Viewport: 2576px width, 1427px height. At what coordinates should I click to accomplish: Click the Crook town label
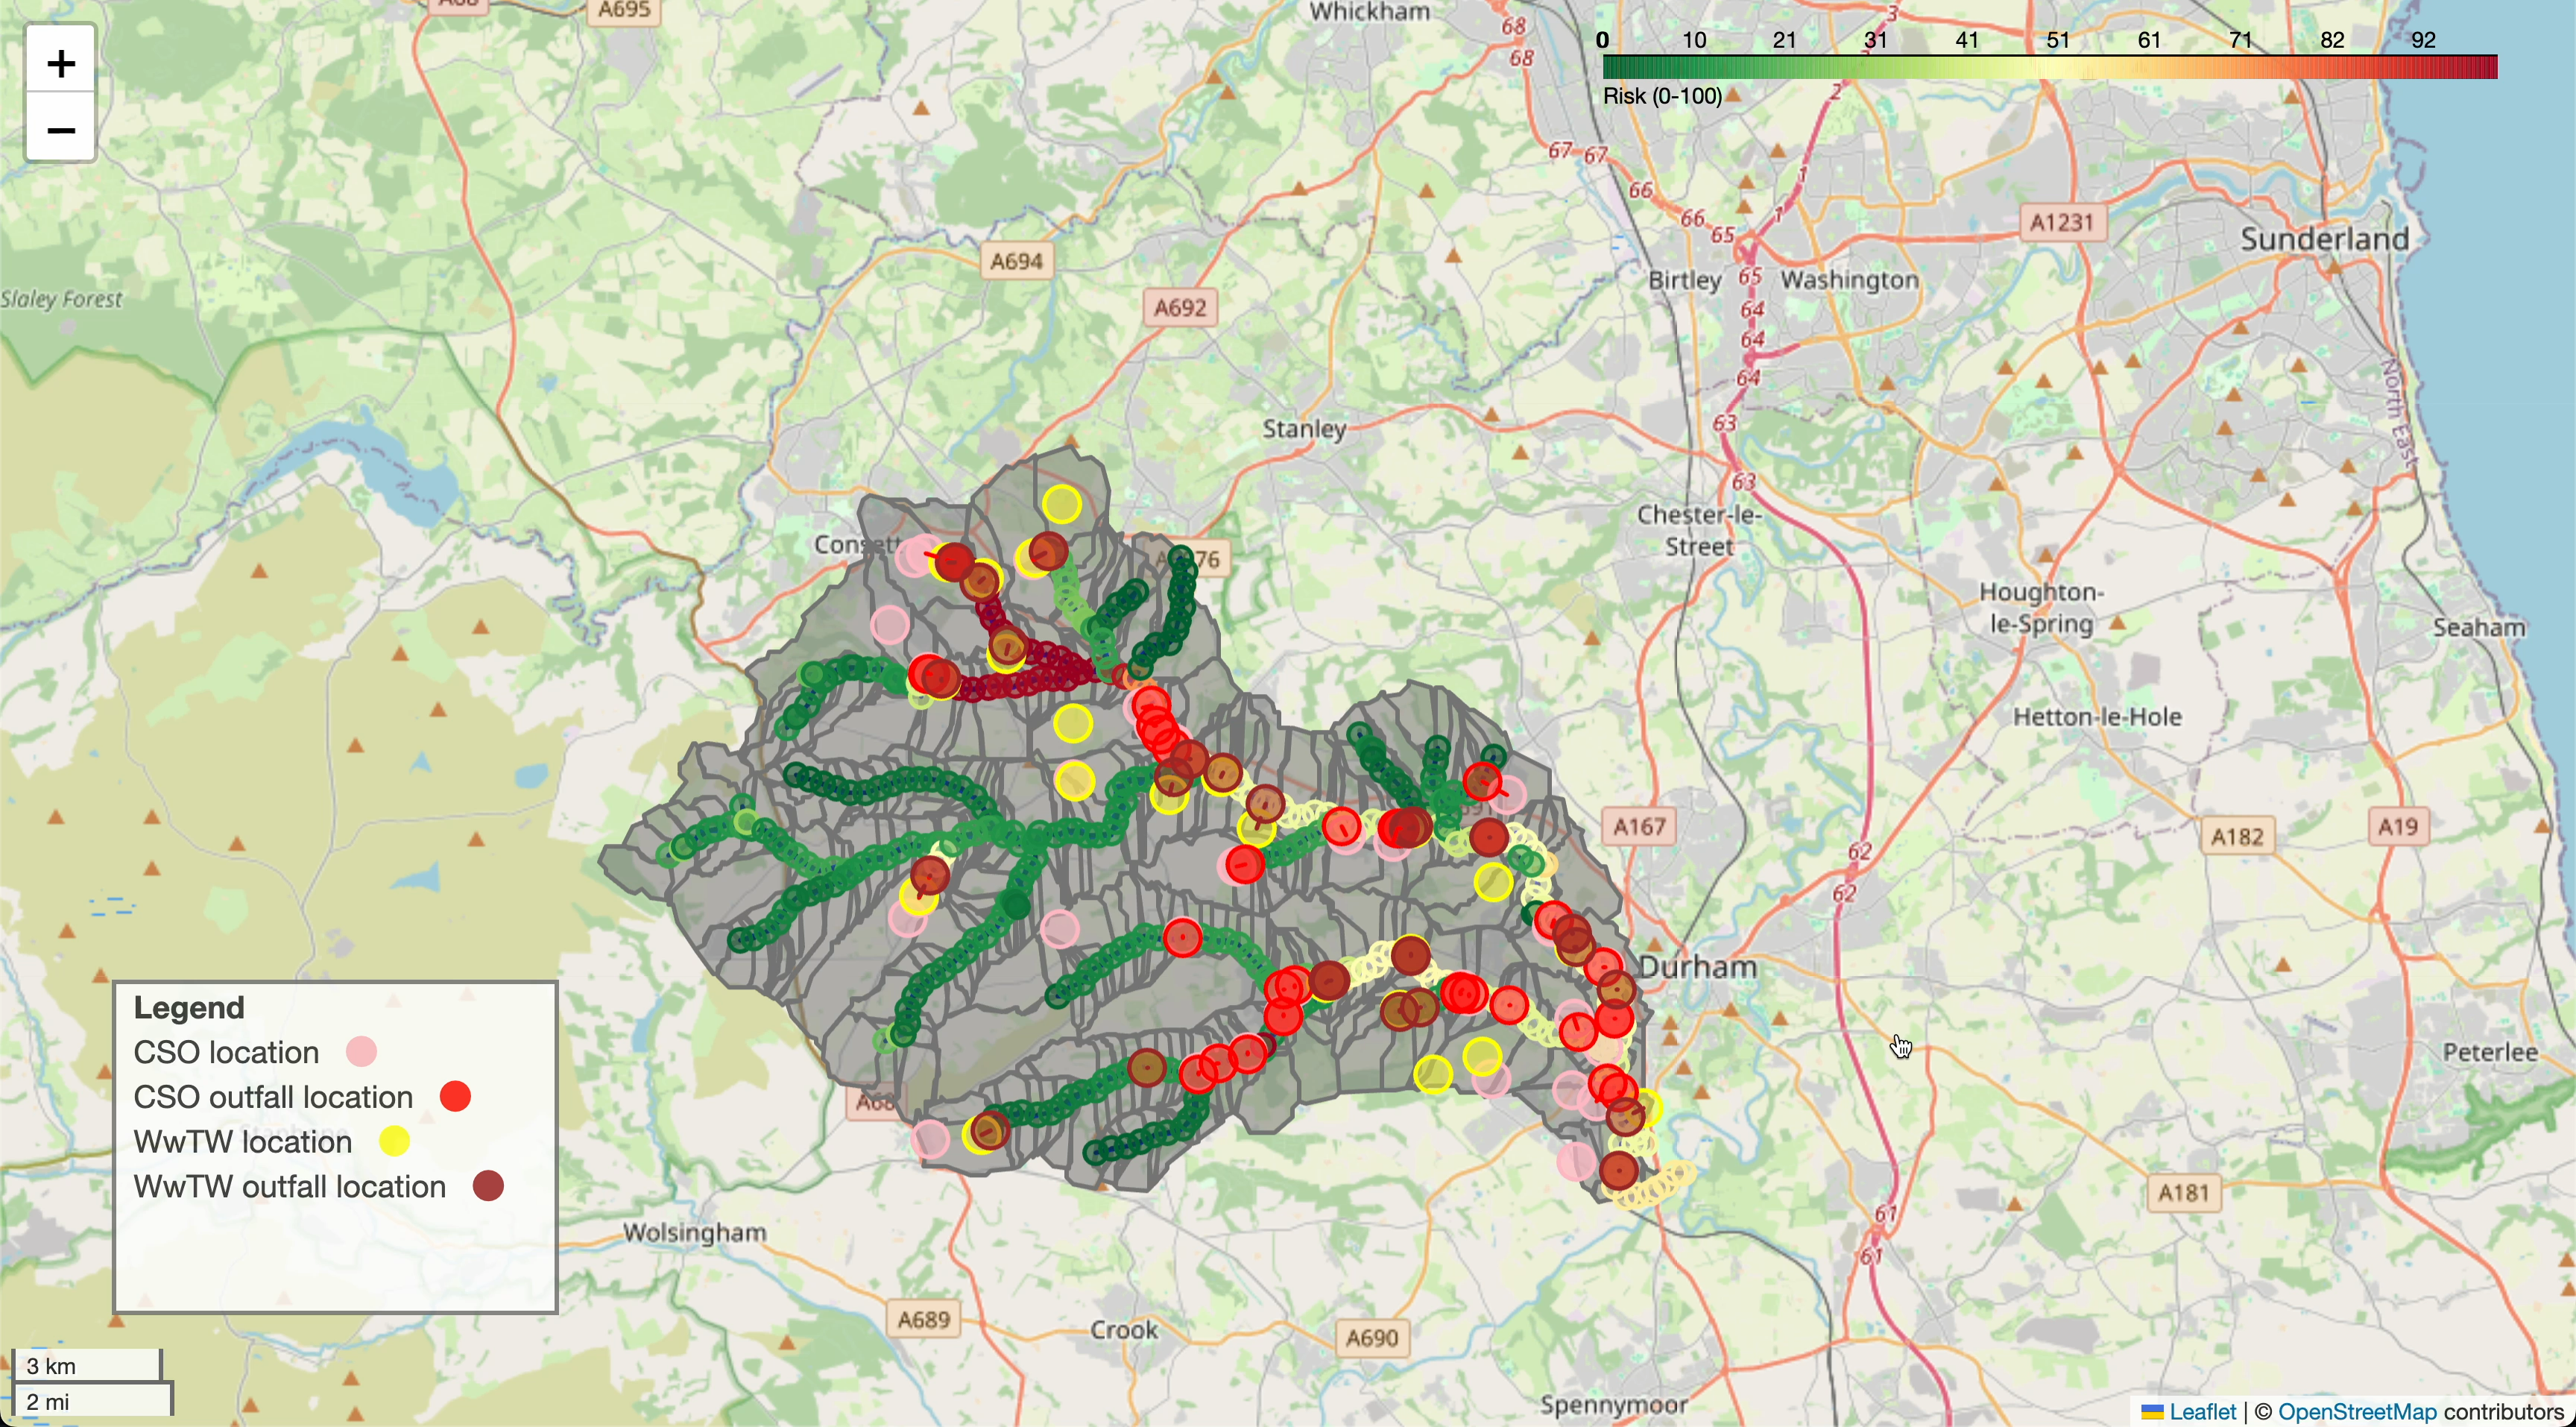(1124, 1330)
